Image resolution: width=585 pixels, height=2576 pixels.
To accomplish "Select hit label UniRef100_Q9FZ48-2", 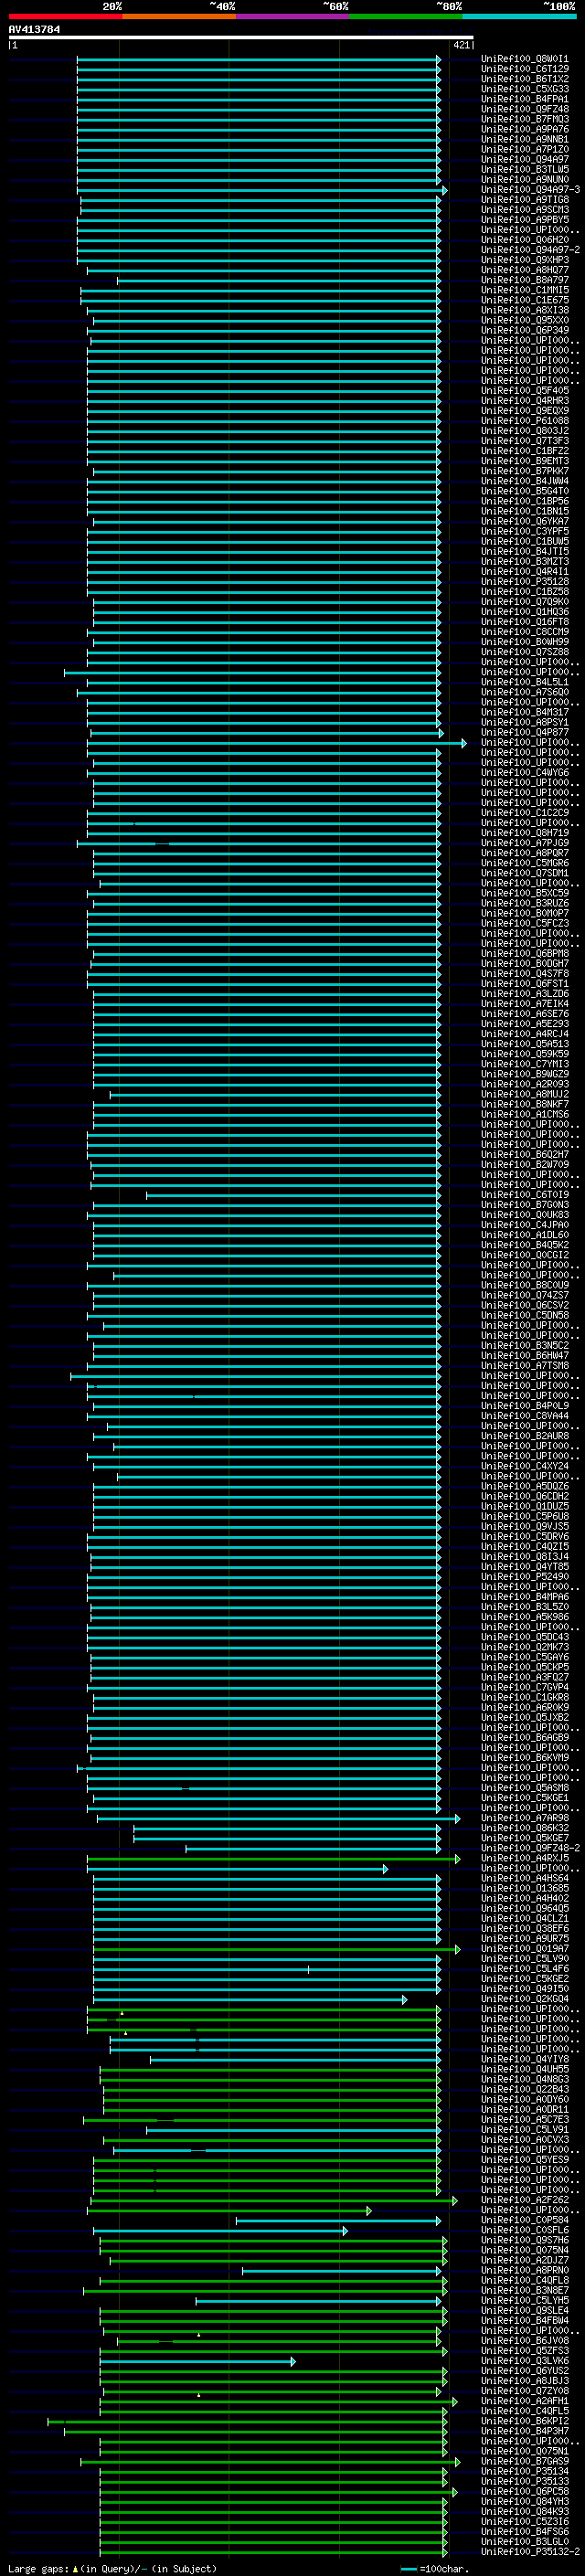I will click(x=530, y=1848).
